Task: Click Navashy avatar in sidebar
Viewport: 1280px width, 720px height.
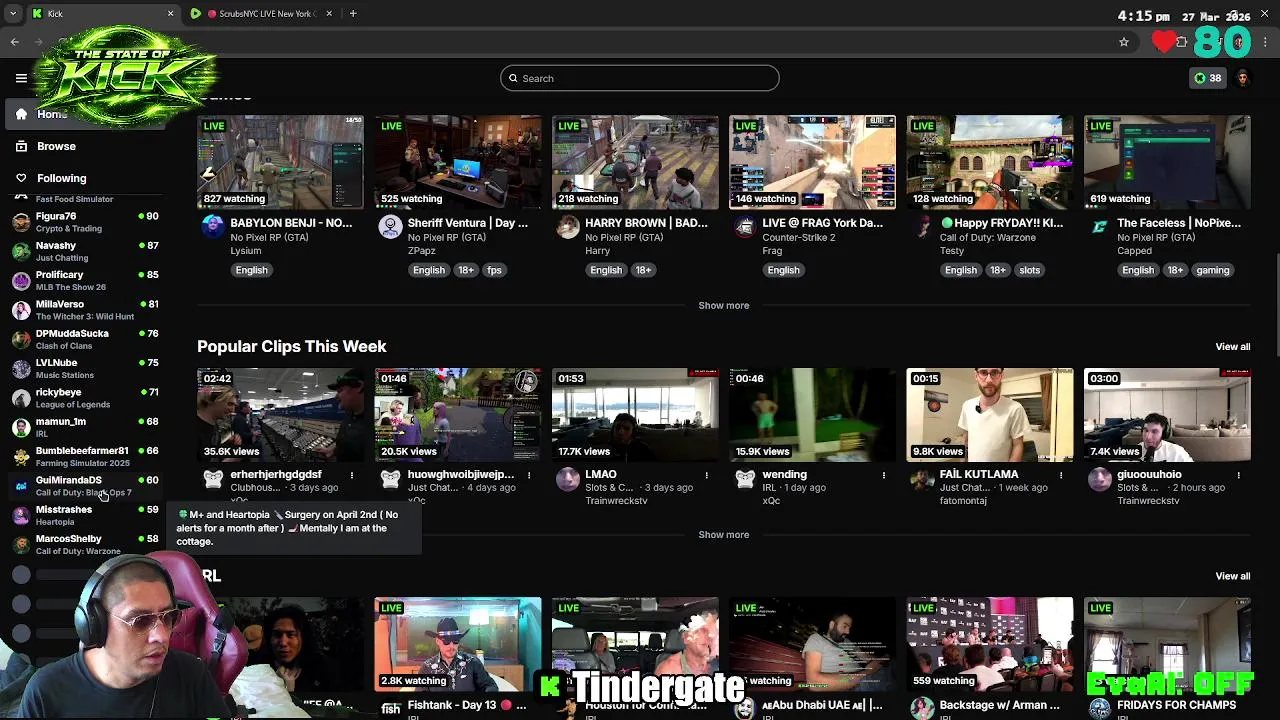Action: click(21, 251)
